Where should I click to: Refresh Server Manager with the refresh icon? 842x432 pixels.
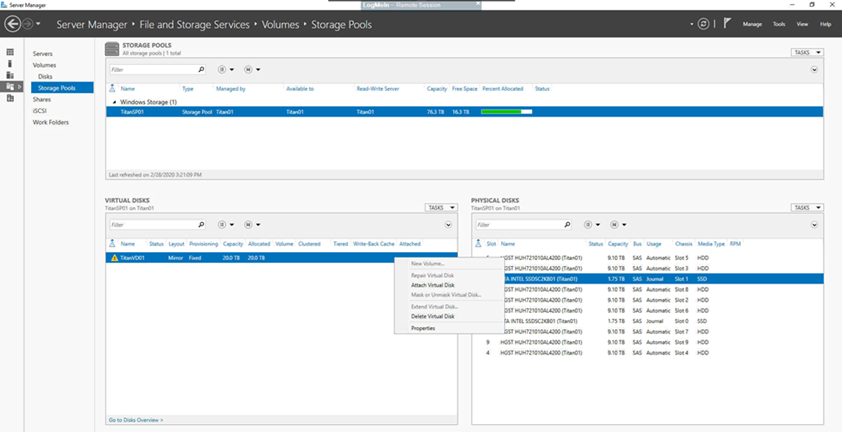(x=703, y=24)
